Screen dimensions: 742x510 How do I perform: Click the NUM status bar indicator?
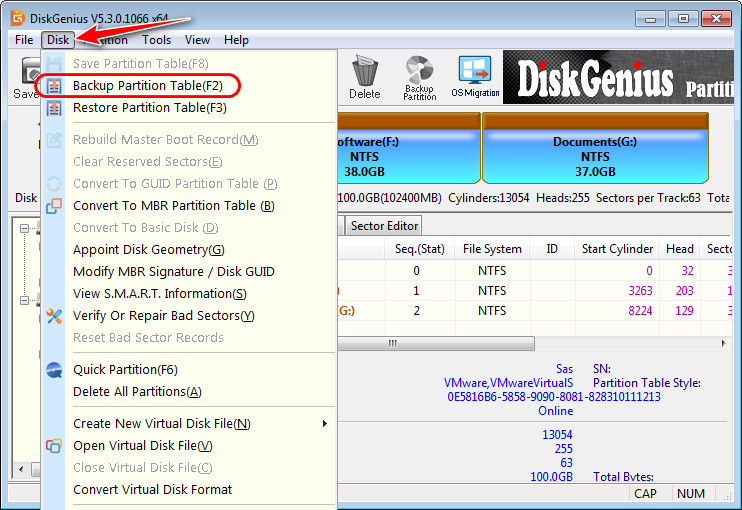tap(690, 494)
